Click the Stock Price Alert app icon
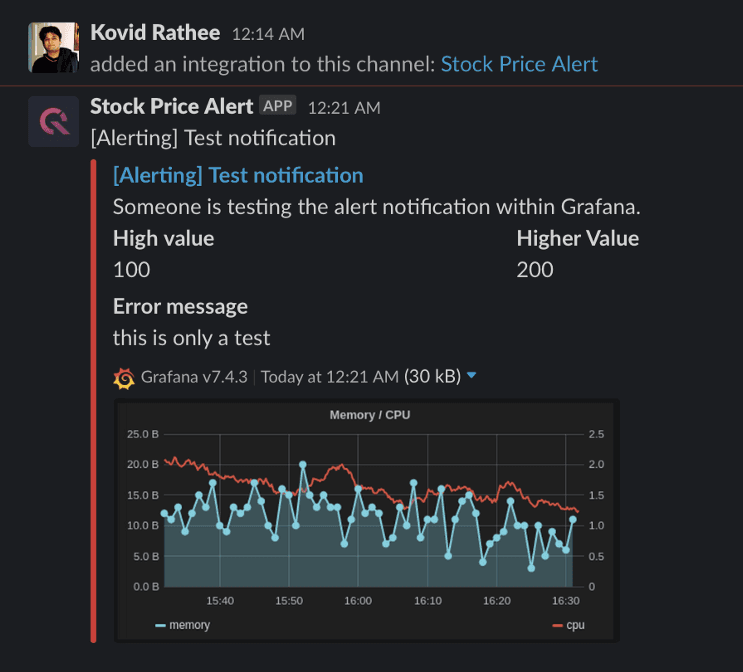743x672 pixels. [53, 121]
